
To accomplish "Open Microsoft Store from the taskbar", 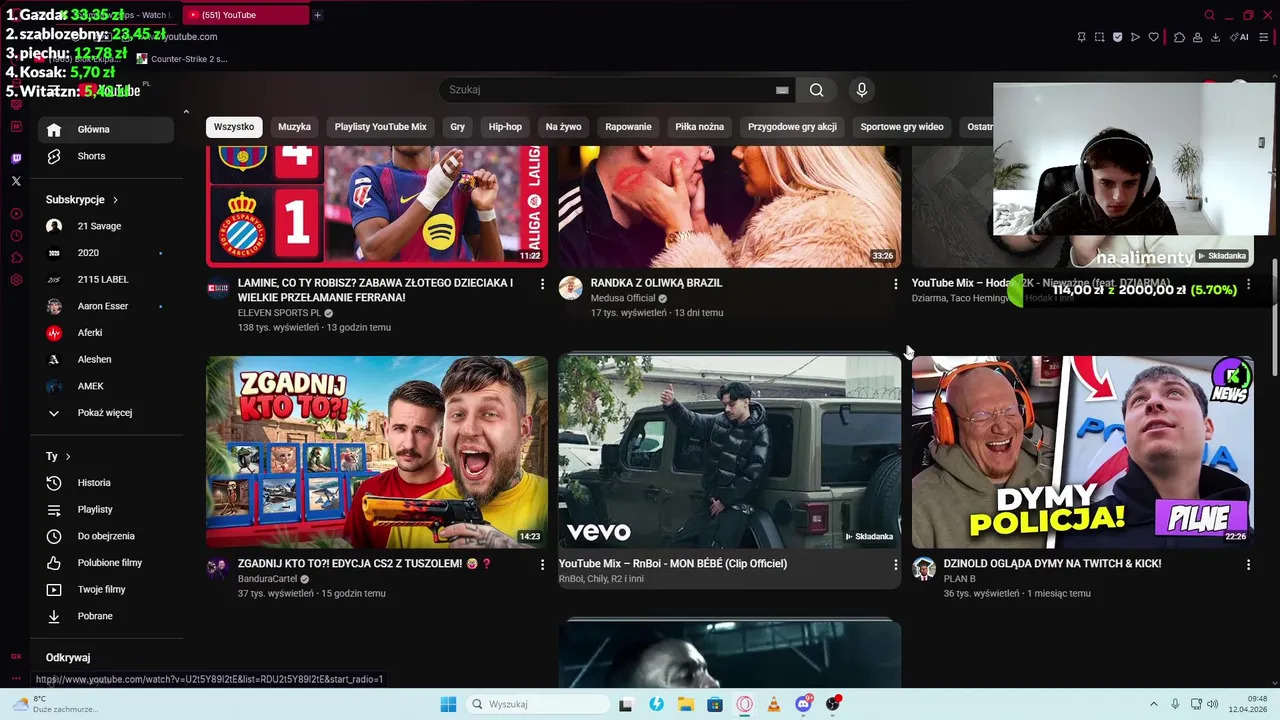I will [715, 704].
